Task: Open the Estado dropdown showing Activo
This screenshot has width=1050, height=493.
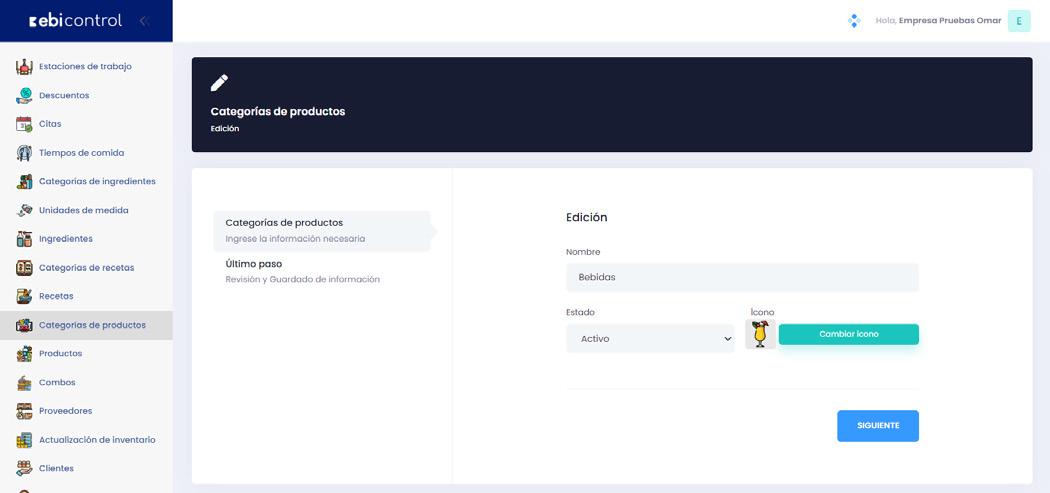Action: click(x=650, y=339)
